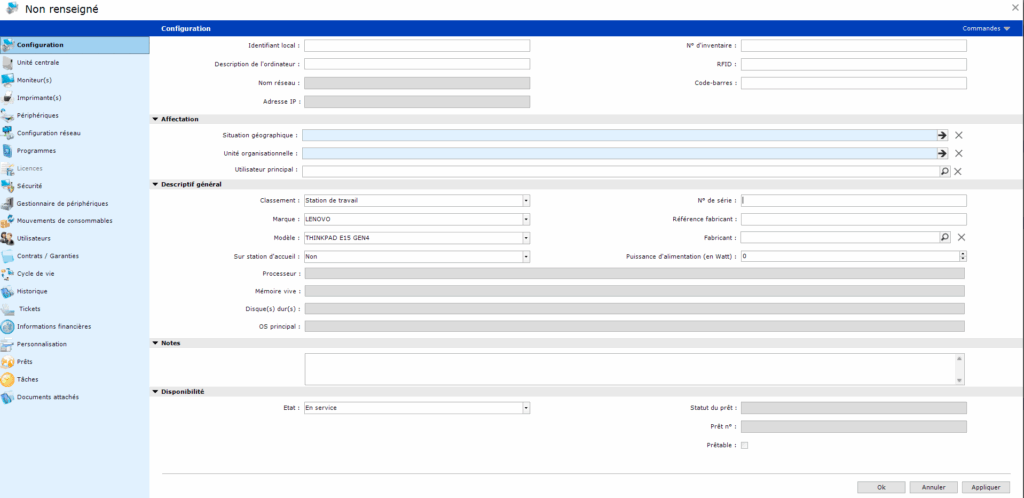Viewport: 1024px width, 498px height.
Task: Open Contrats / Garanties icon
Action: (8, 257)
